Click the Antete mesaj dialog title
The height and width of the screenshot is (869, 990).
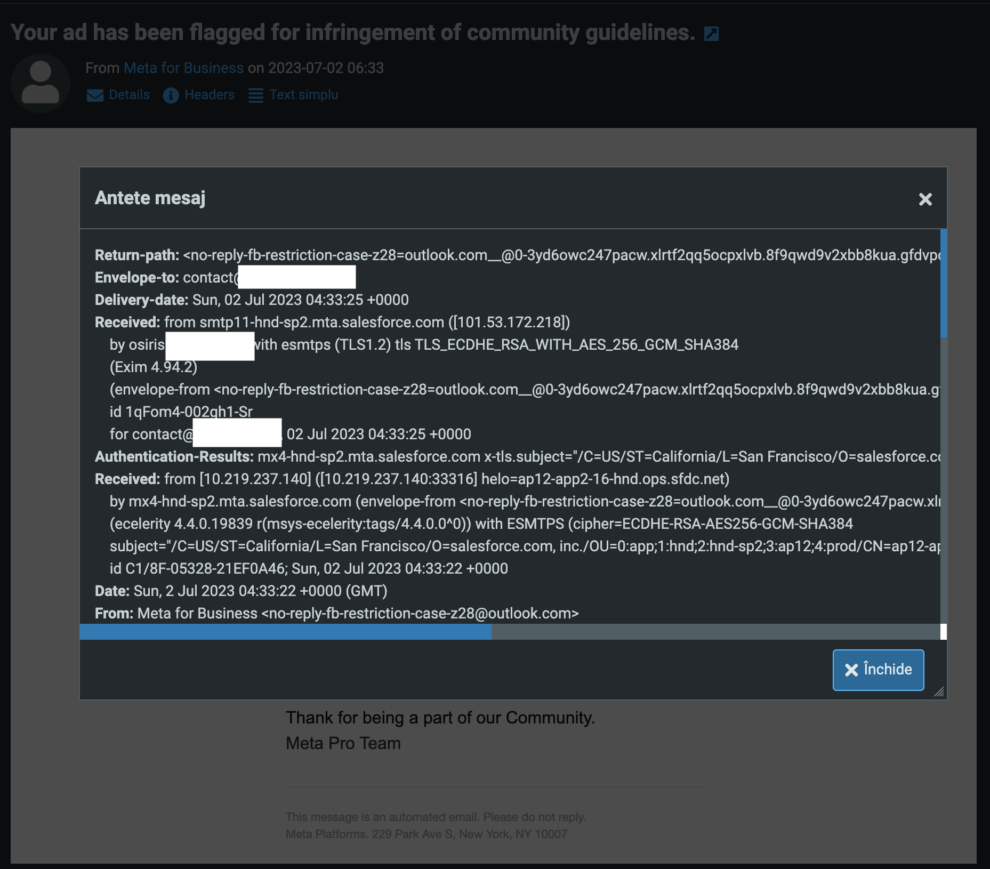click(x=150, y=198)
